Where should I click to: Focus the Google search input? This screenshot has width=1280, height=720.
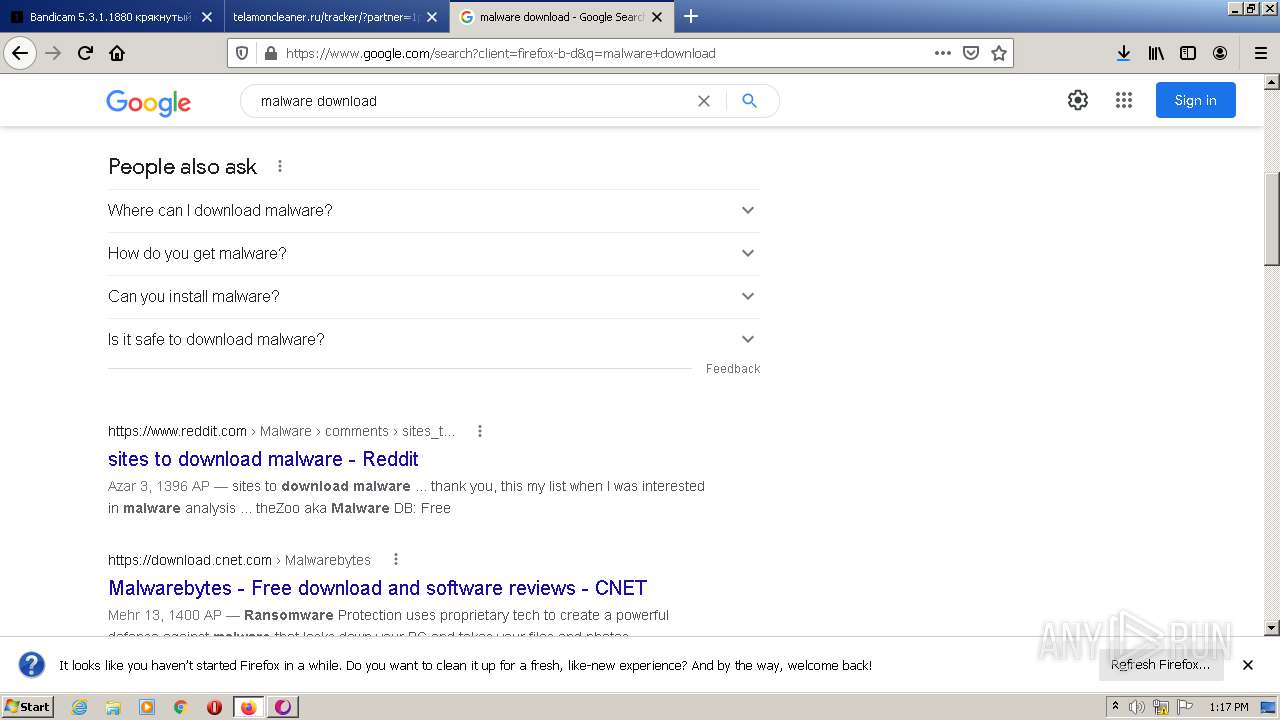pos(474,101)
